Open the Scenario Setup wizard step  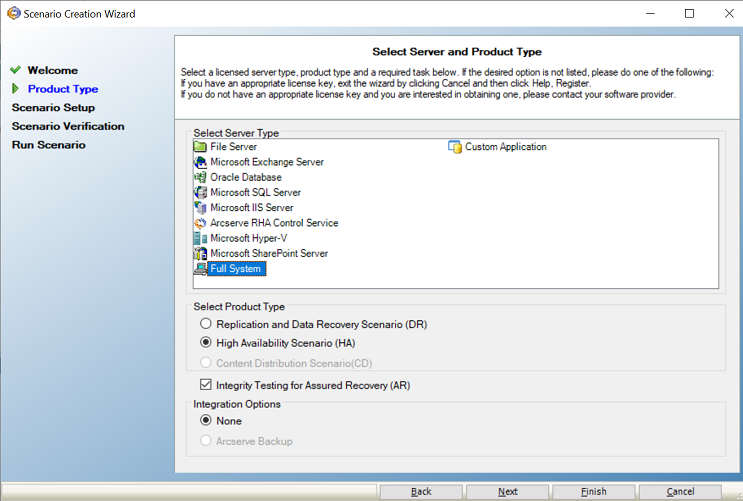click(53, 108)
